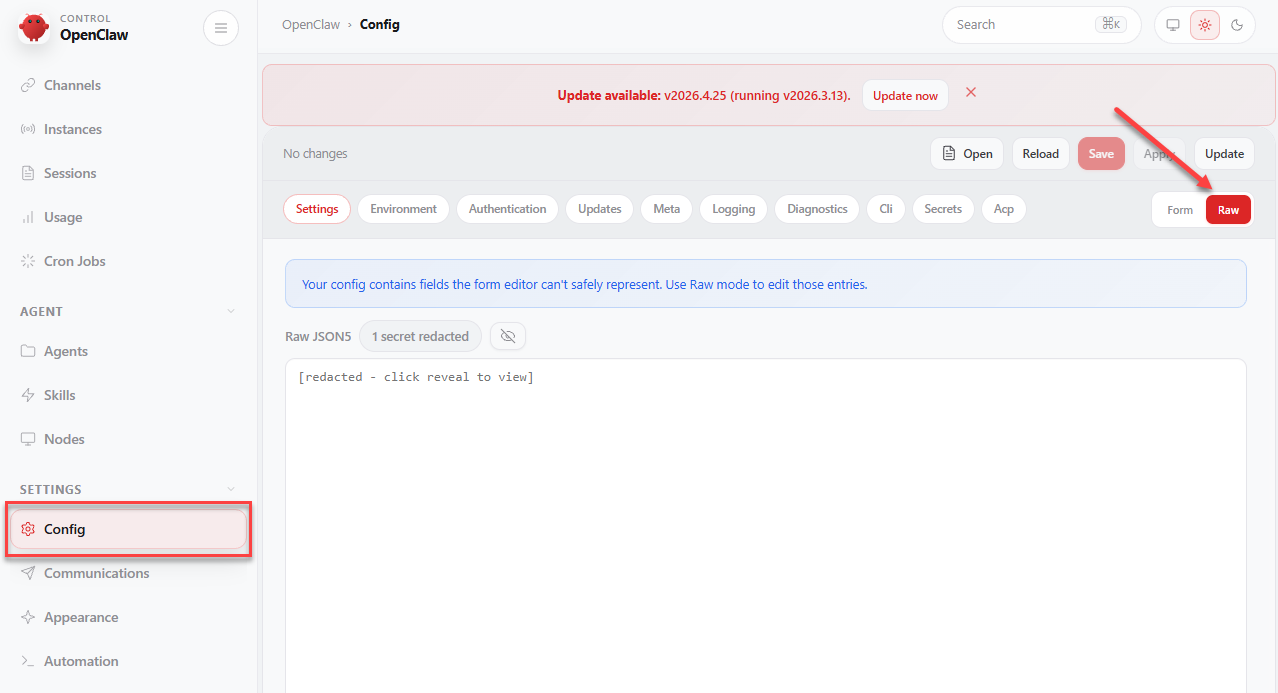
Task: Click the OpenClaw red mascot logo
Action: 34,28
